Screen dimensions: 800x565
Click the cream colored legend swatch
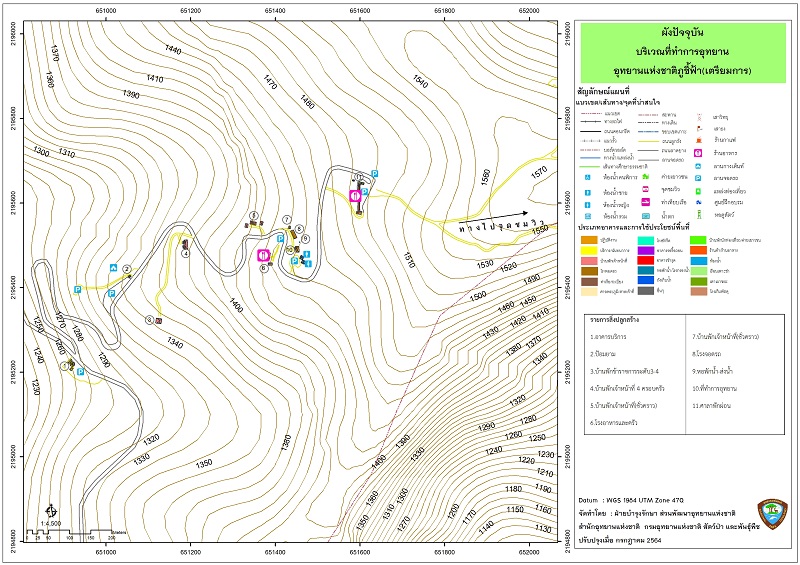pyautogui.click(x=589, y=291)
